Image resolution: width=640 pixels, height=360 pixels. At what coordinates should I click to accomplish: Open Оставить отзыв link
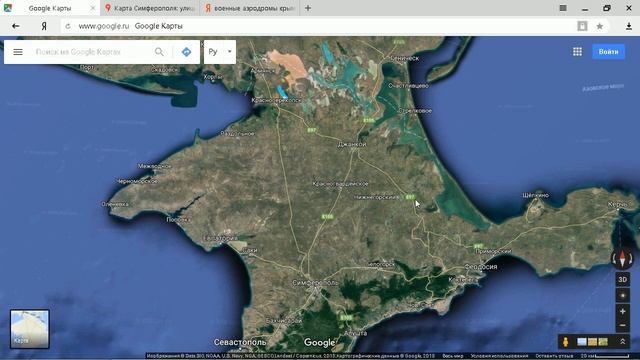(x=554, y=356)
